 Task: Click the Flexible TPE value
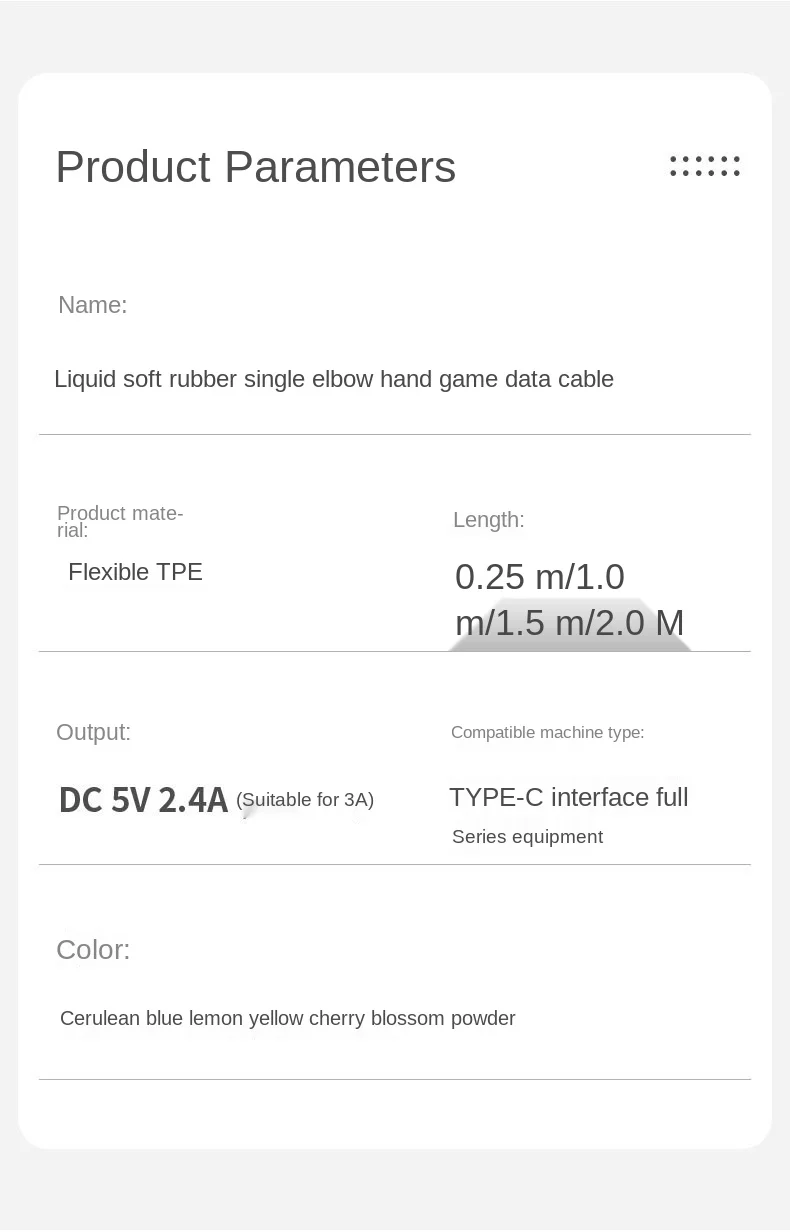click(135, 572)
